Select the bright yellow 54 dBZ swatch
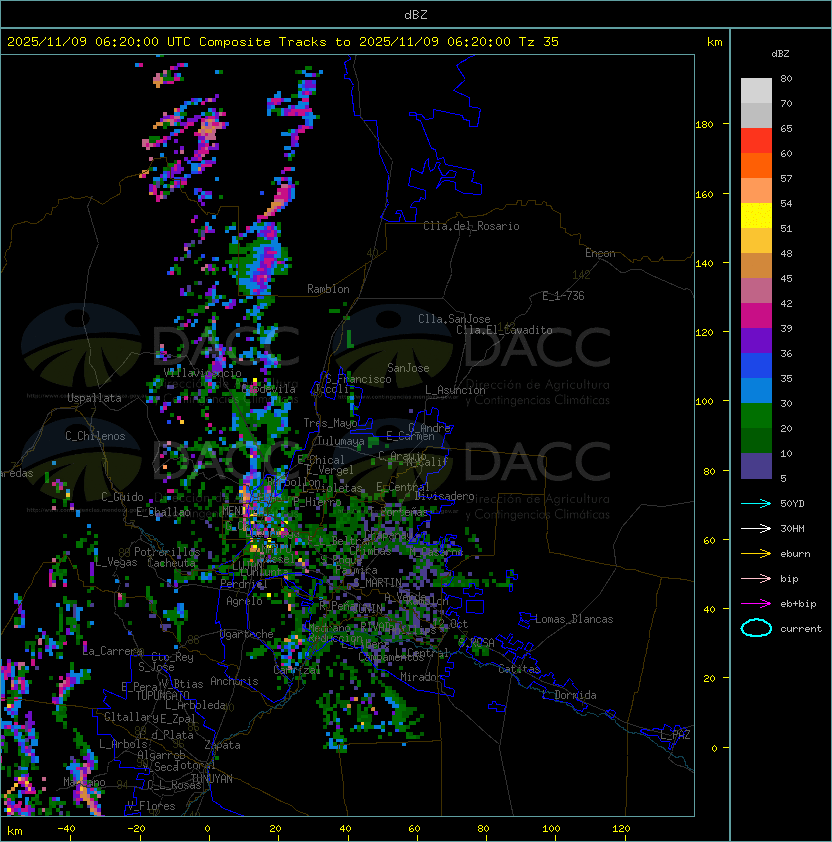Screen dimensions: 832x842 coord(756,215)
